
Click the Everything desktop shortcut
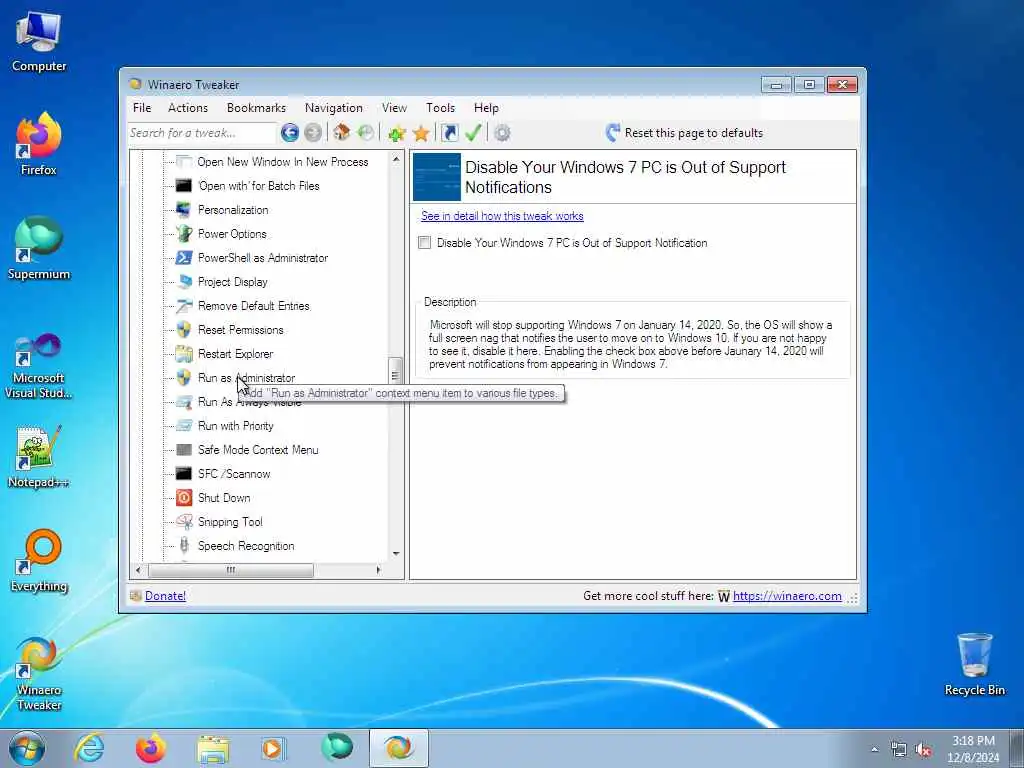point(39,560)
